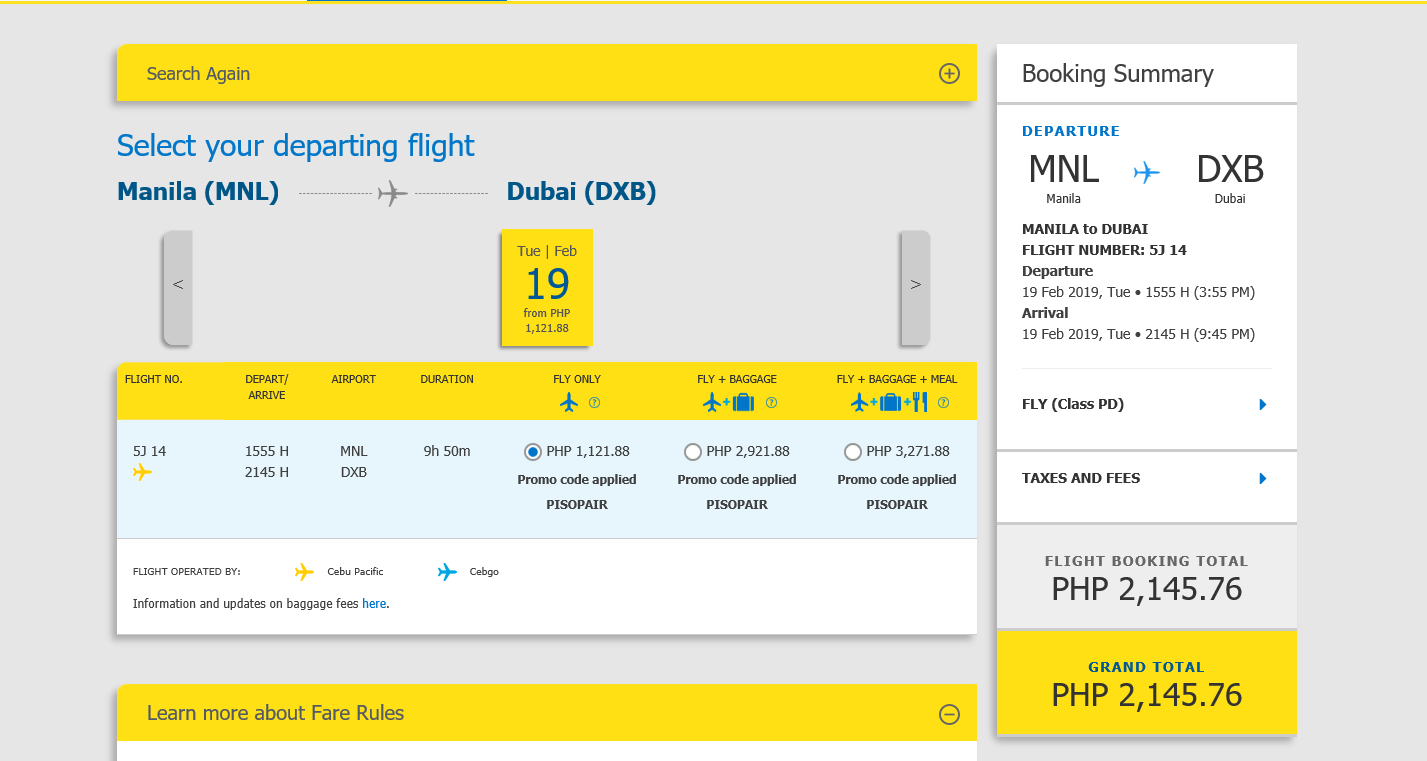The image size is (1427, 761).
Task: Select the Tue Feb 19 date tab
Action: tap(547, 288)
